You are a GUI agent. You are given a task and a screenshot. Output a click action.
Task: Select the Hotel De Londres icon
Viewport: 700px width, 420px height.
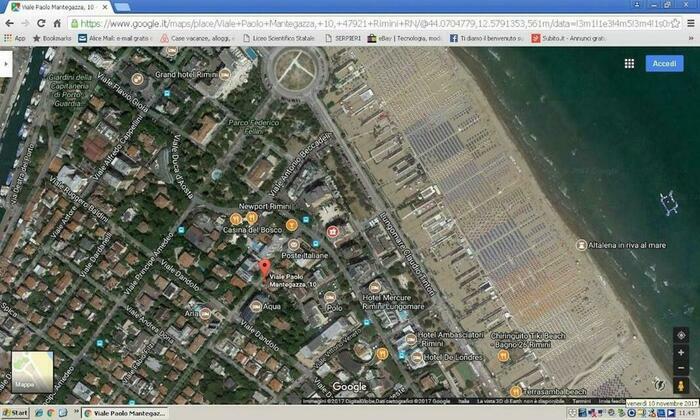(x=417, y=357)
